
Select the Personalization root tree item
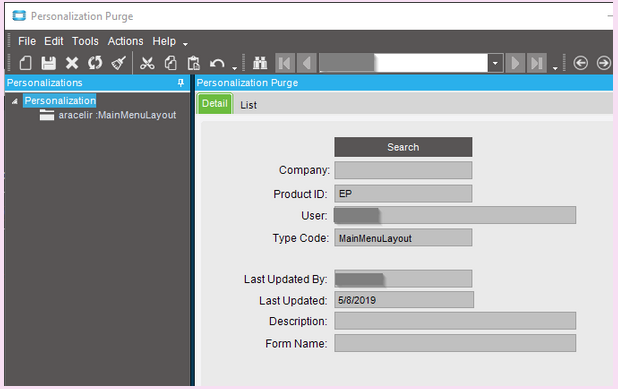tap(60, 101)
